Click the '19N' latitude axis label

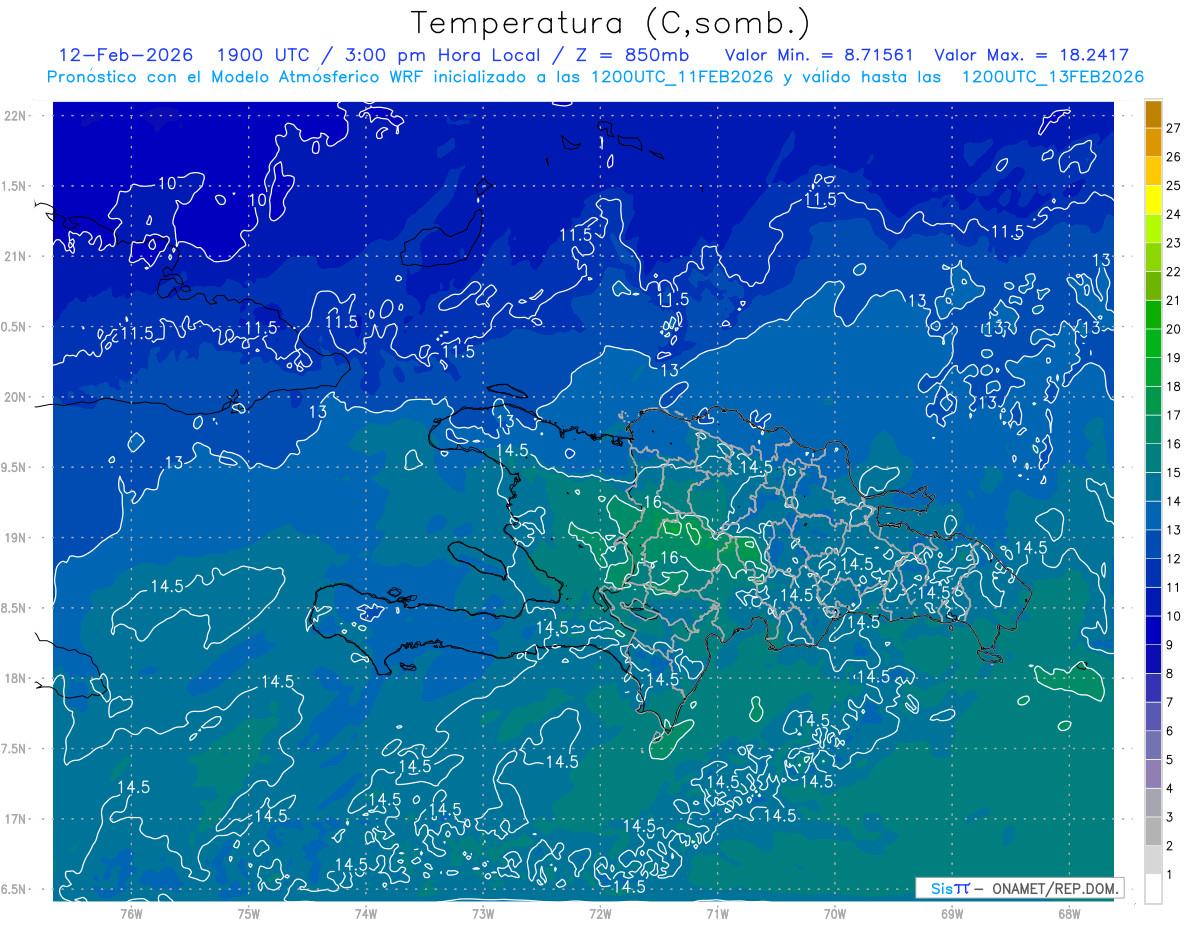[15, 538]
